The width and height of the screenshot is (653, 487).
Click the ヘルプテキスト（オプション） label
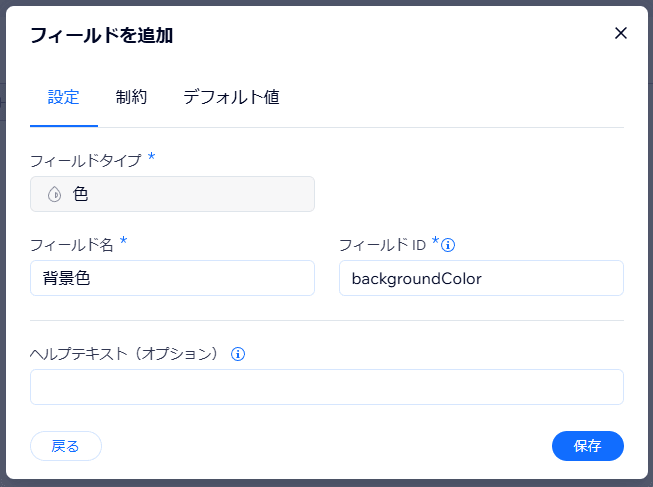tap(124, 354)
